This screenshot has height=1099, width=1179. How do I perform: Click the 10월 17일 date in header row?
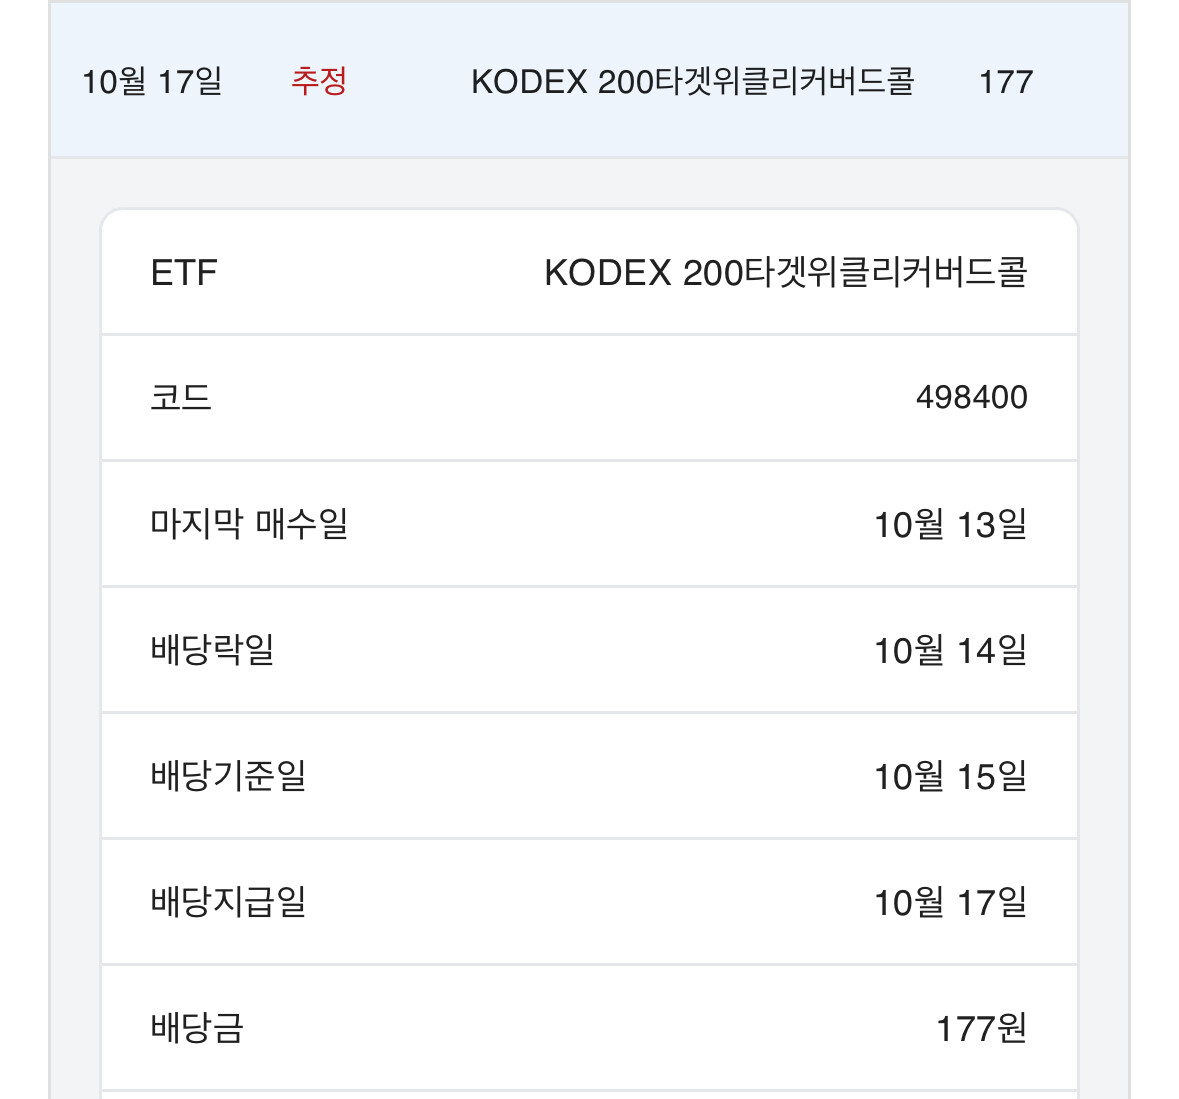pos(152,82)
